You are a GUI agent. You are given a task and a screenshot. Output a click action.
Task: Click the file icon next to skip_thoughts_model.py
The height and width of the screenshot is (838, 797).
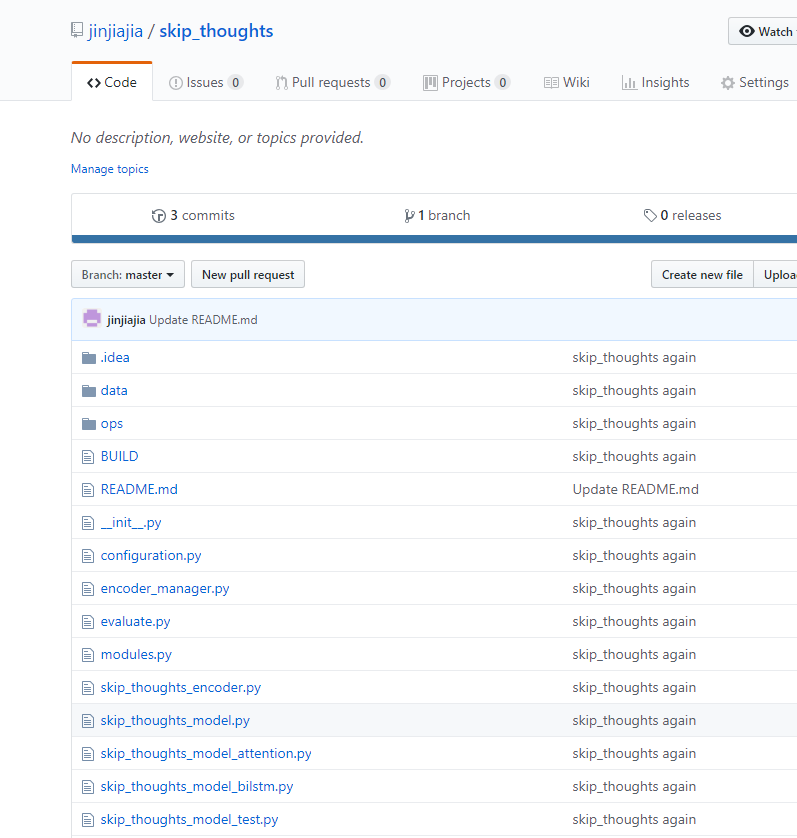coord(88,721)
